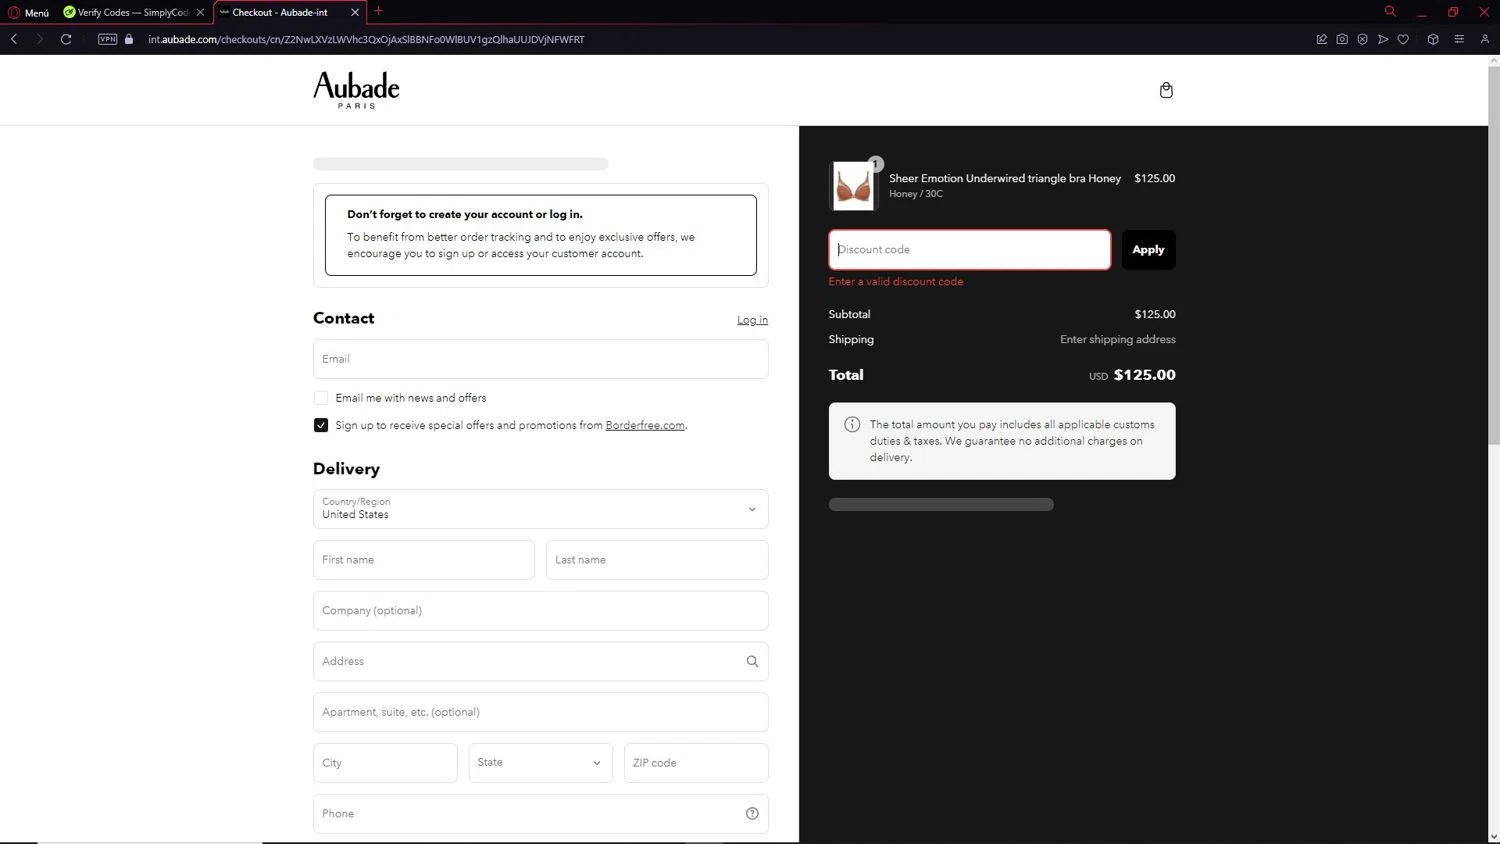Click the Email input field
This screenshot has height=844, width=1500.
click(540, 359)
